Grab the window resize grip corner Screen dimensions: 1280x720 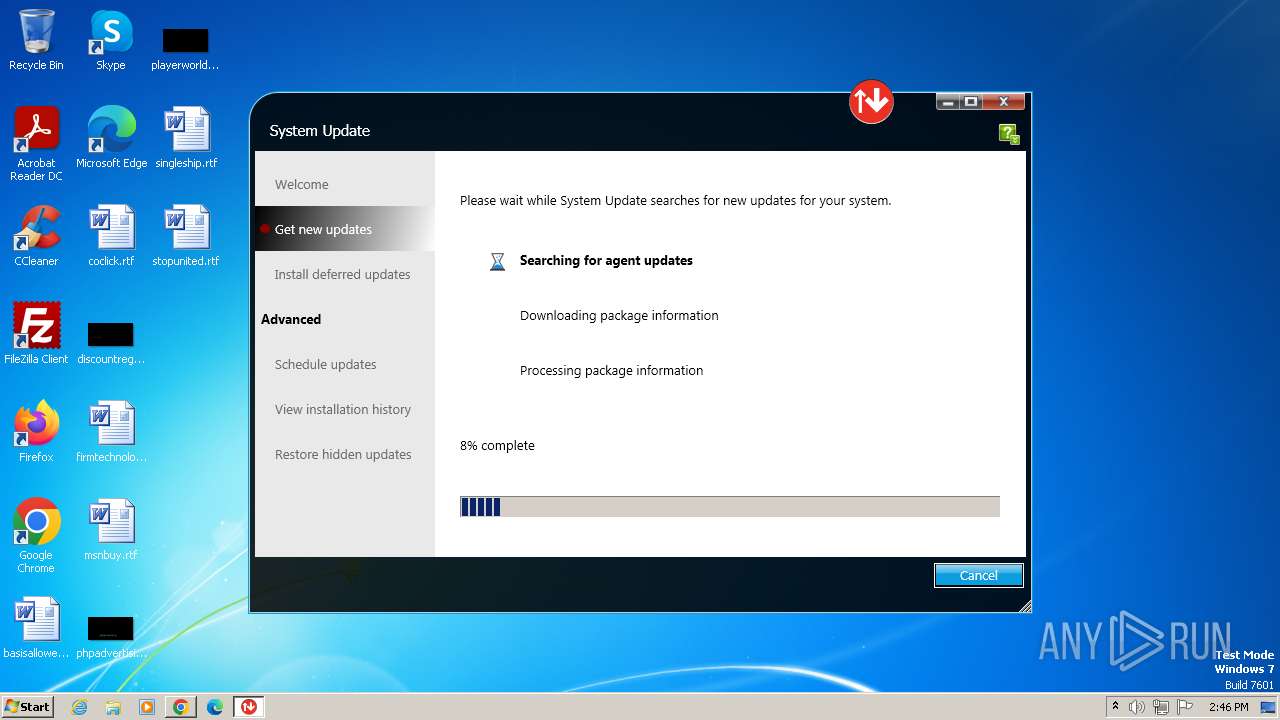point(1024,606)
